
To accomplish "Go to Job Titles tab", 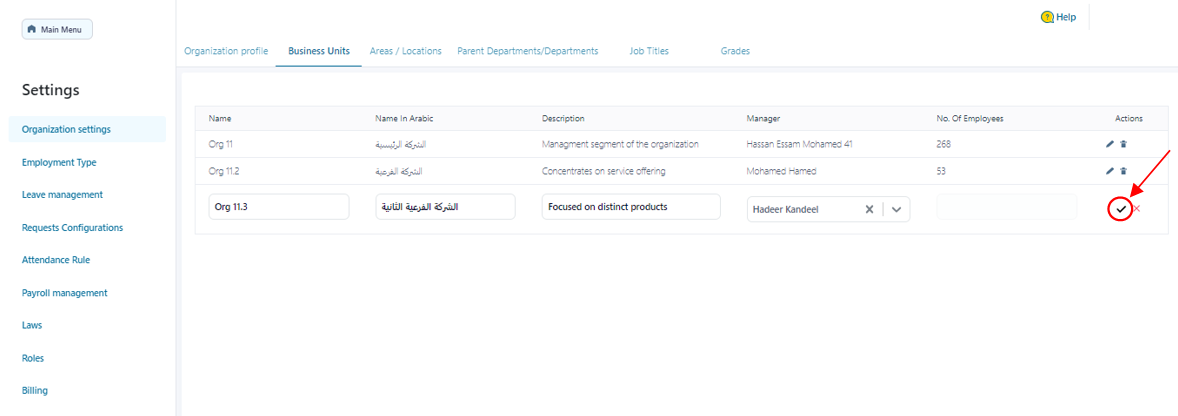I will (x=649, y=51).
